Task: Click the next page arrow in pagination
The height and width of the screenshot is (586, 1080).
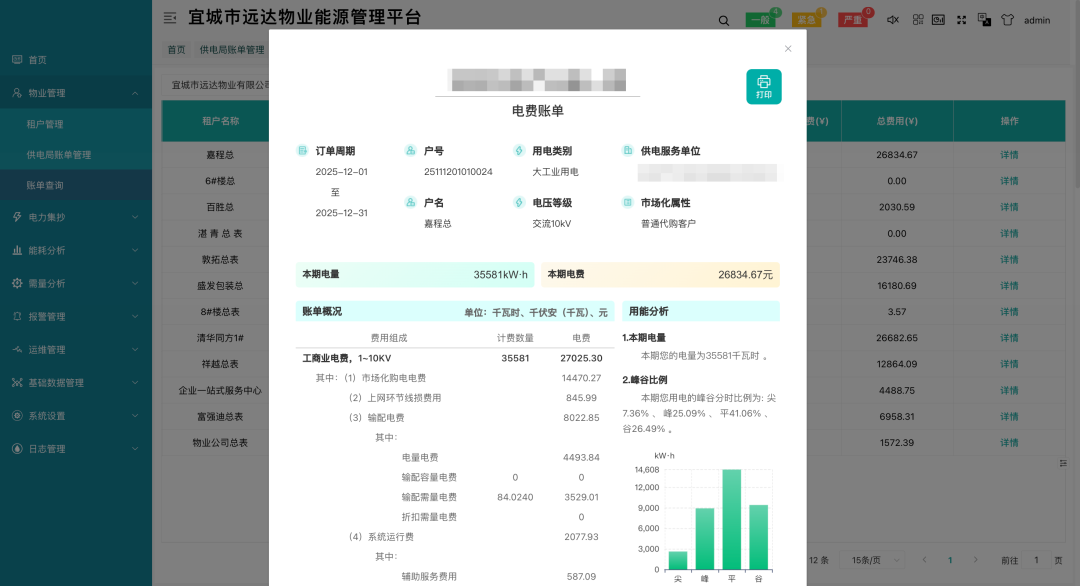Action: (x=976, y=560)
